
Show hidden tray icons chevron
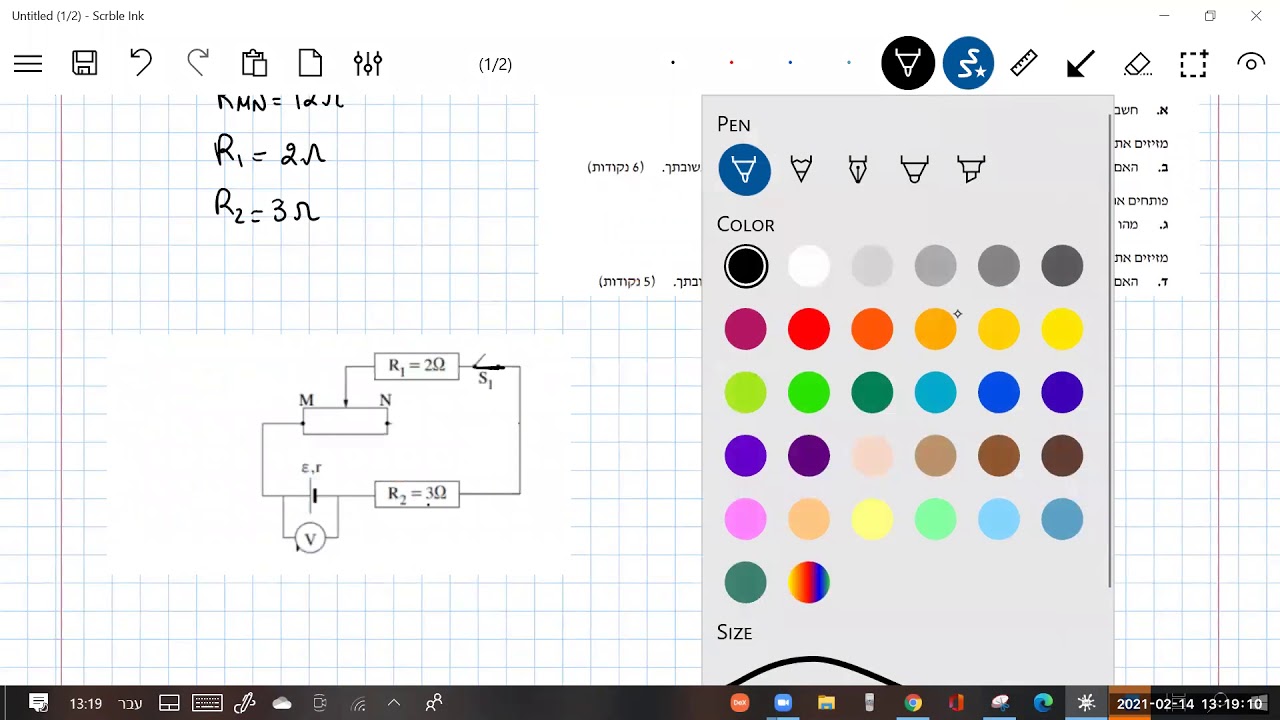(x=394, y=703)
